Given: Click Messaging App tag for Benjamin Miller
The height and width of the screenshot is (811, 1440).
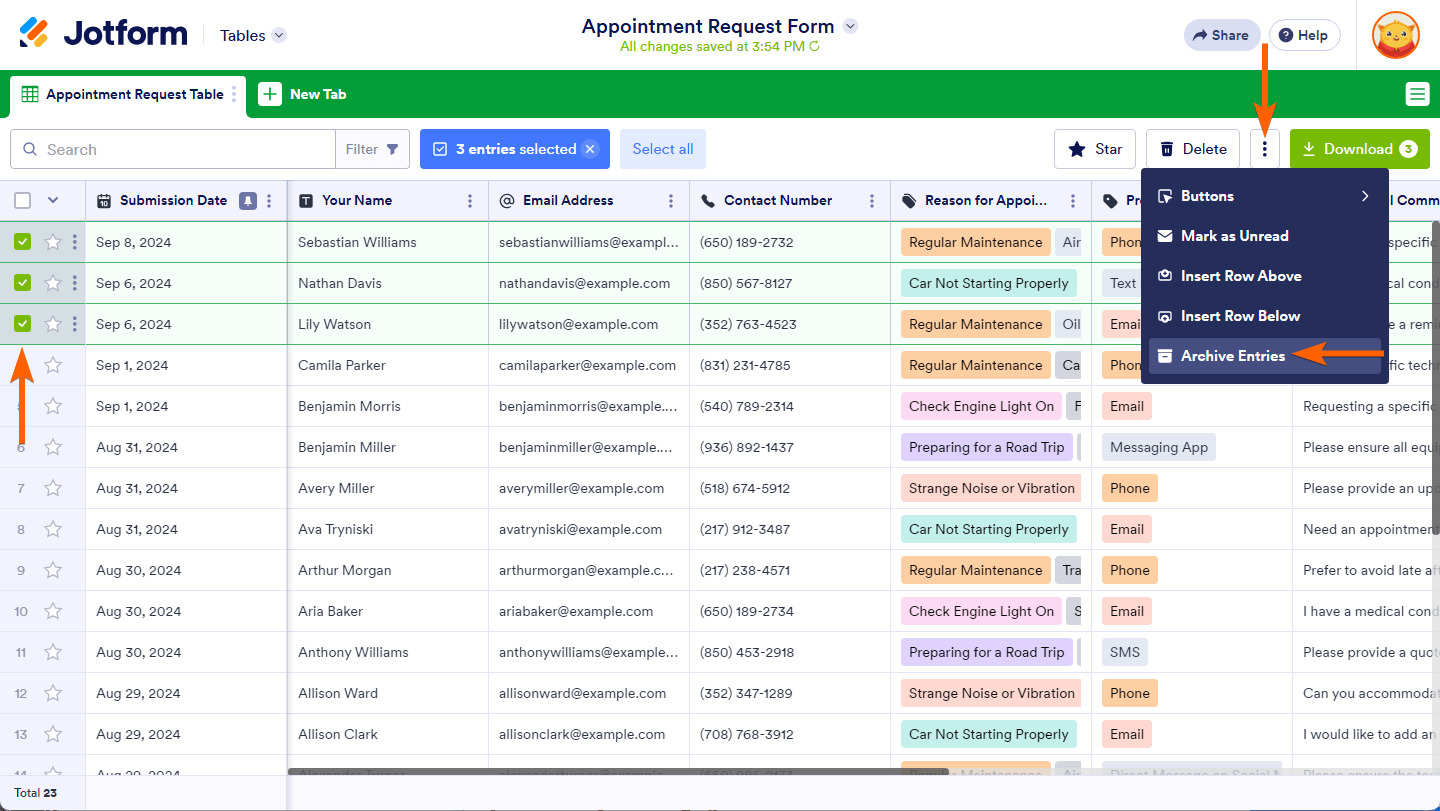Looking at the screenshot, I should click(x=1159, y=447).
